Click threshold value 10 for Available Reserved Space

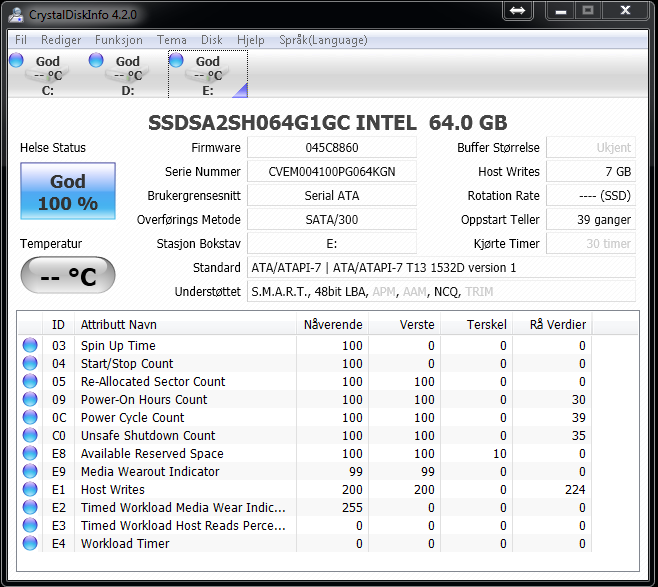coord(500,454)
